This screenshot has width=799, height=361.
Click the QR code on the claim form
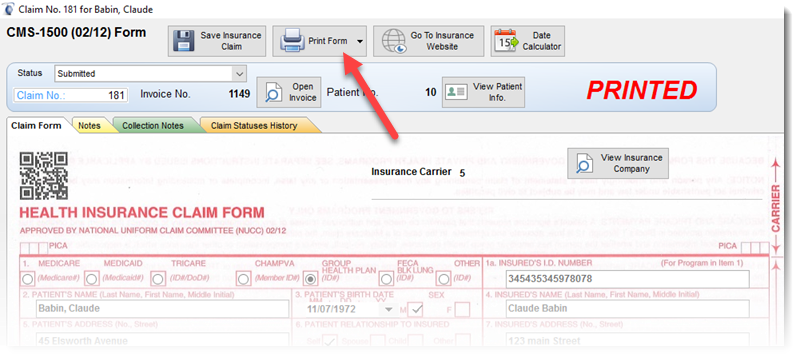(44, 175)
